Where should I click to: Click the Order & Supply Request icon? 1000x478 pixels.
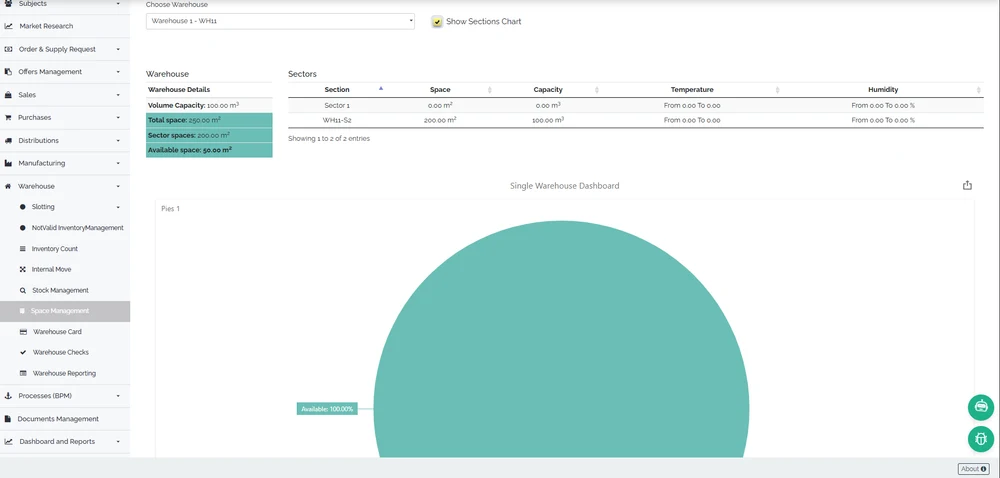click(8, 49)
